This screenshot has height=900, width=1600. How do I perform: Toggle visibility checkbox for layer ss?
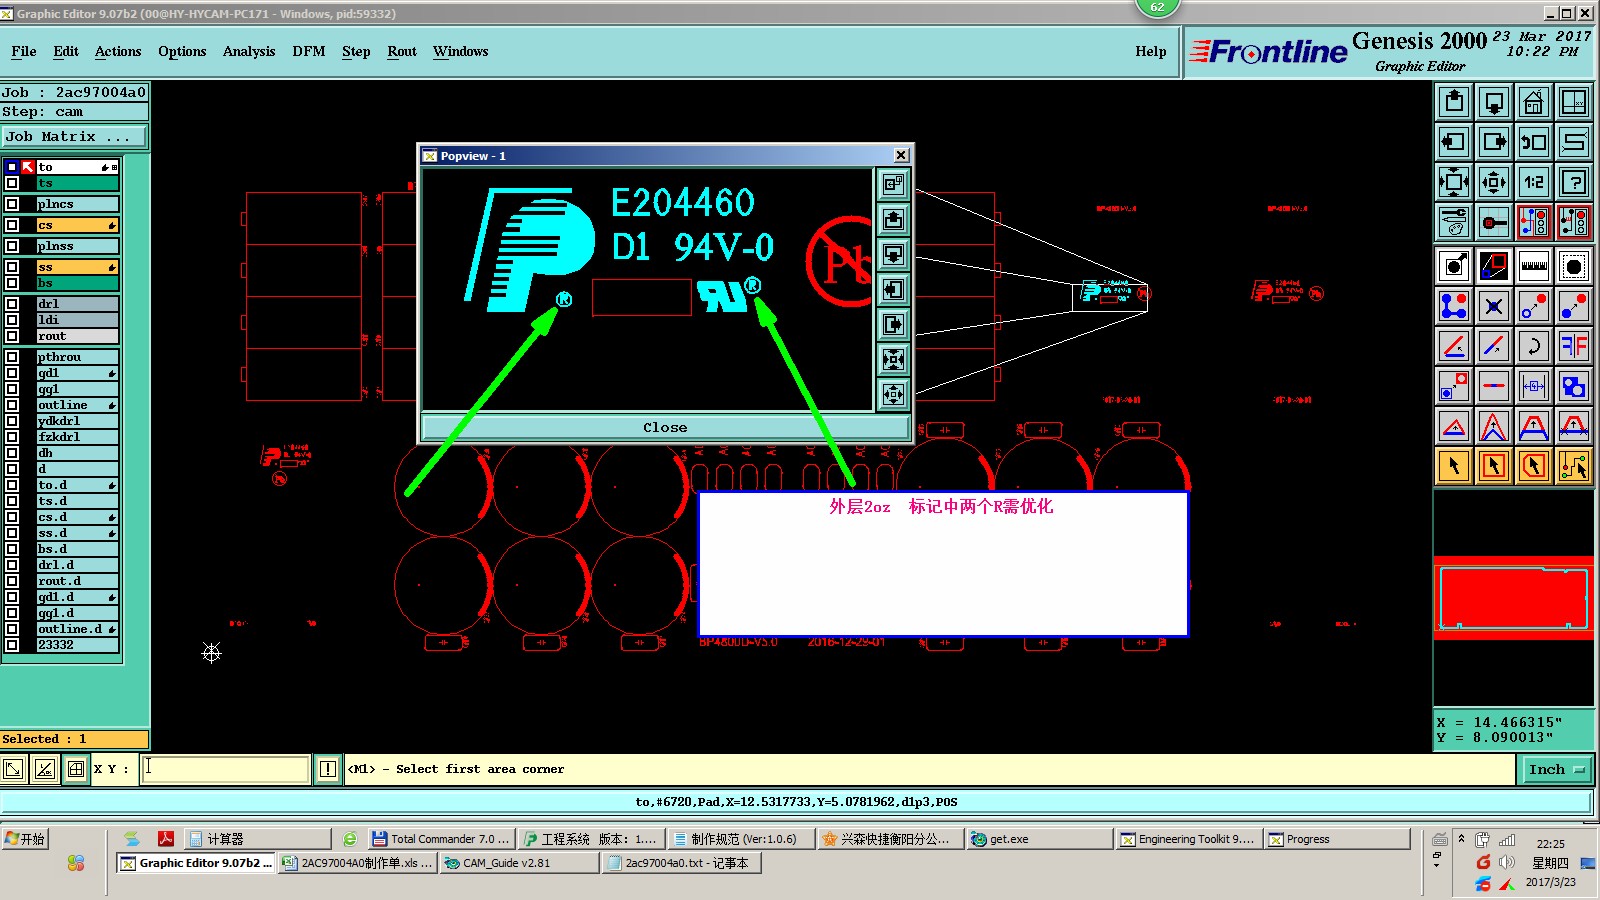coord(12,267)
